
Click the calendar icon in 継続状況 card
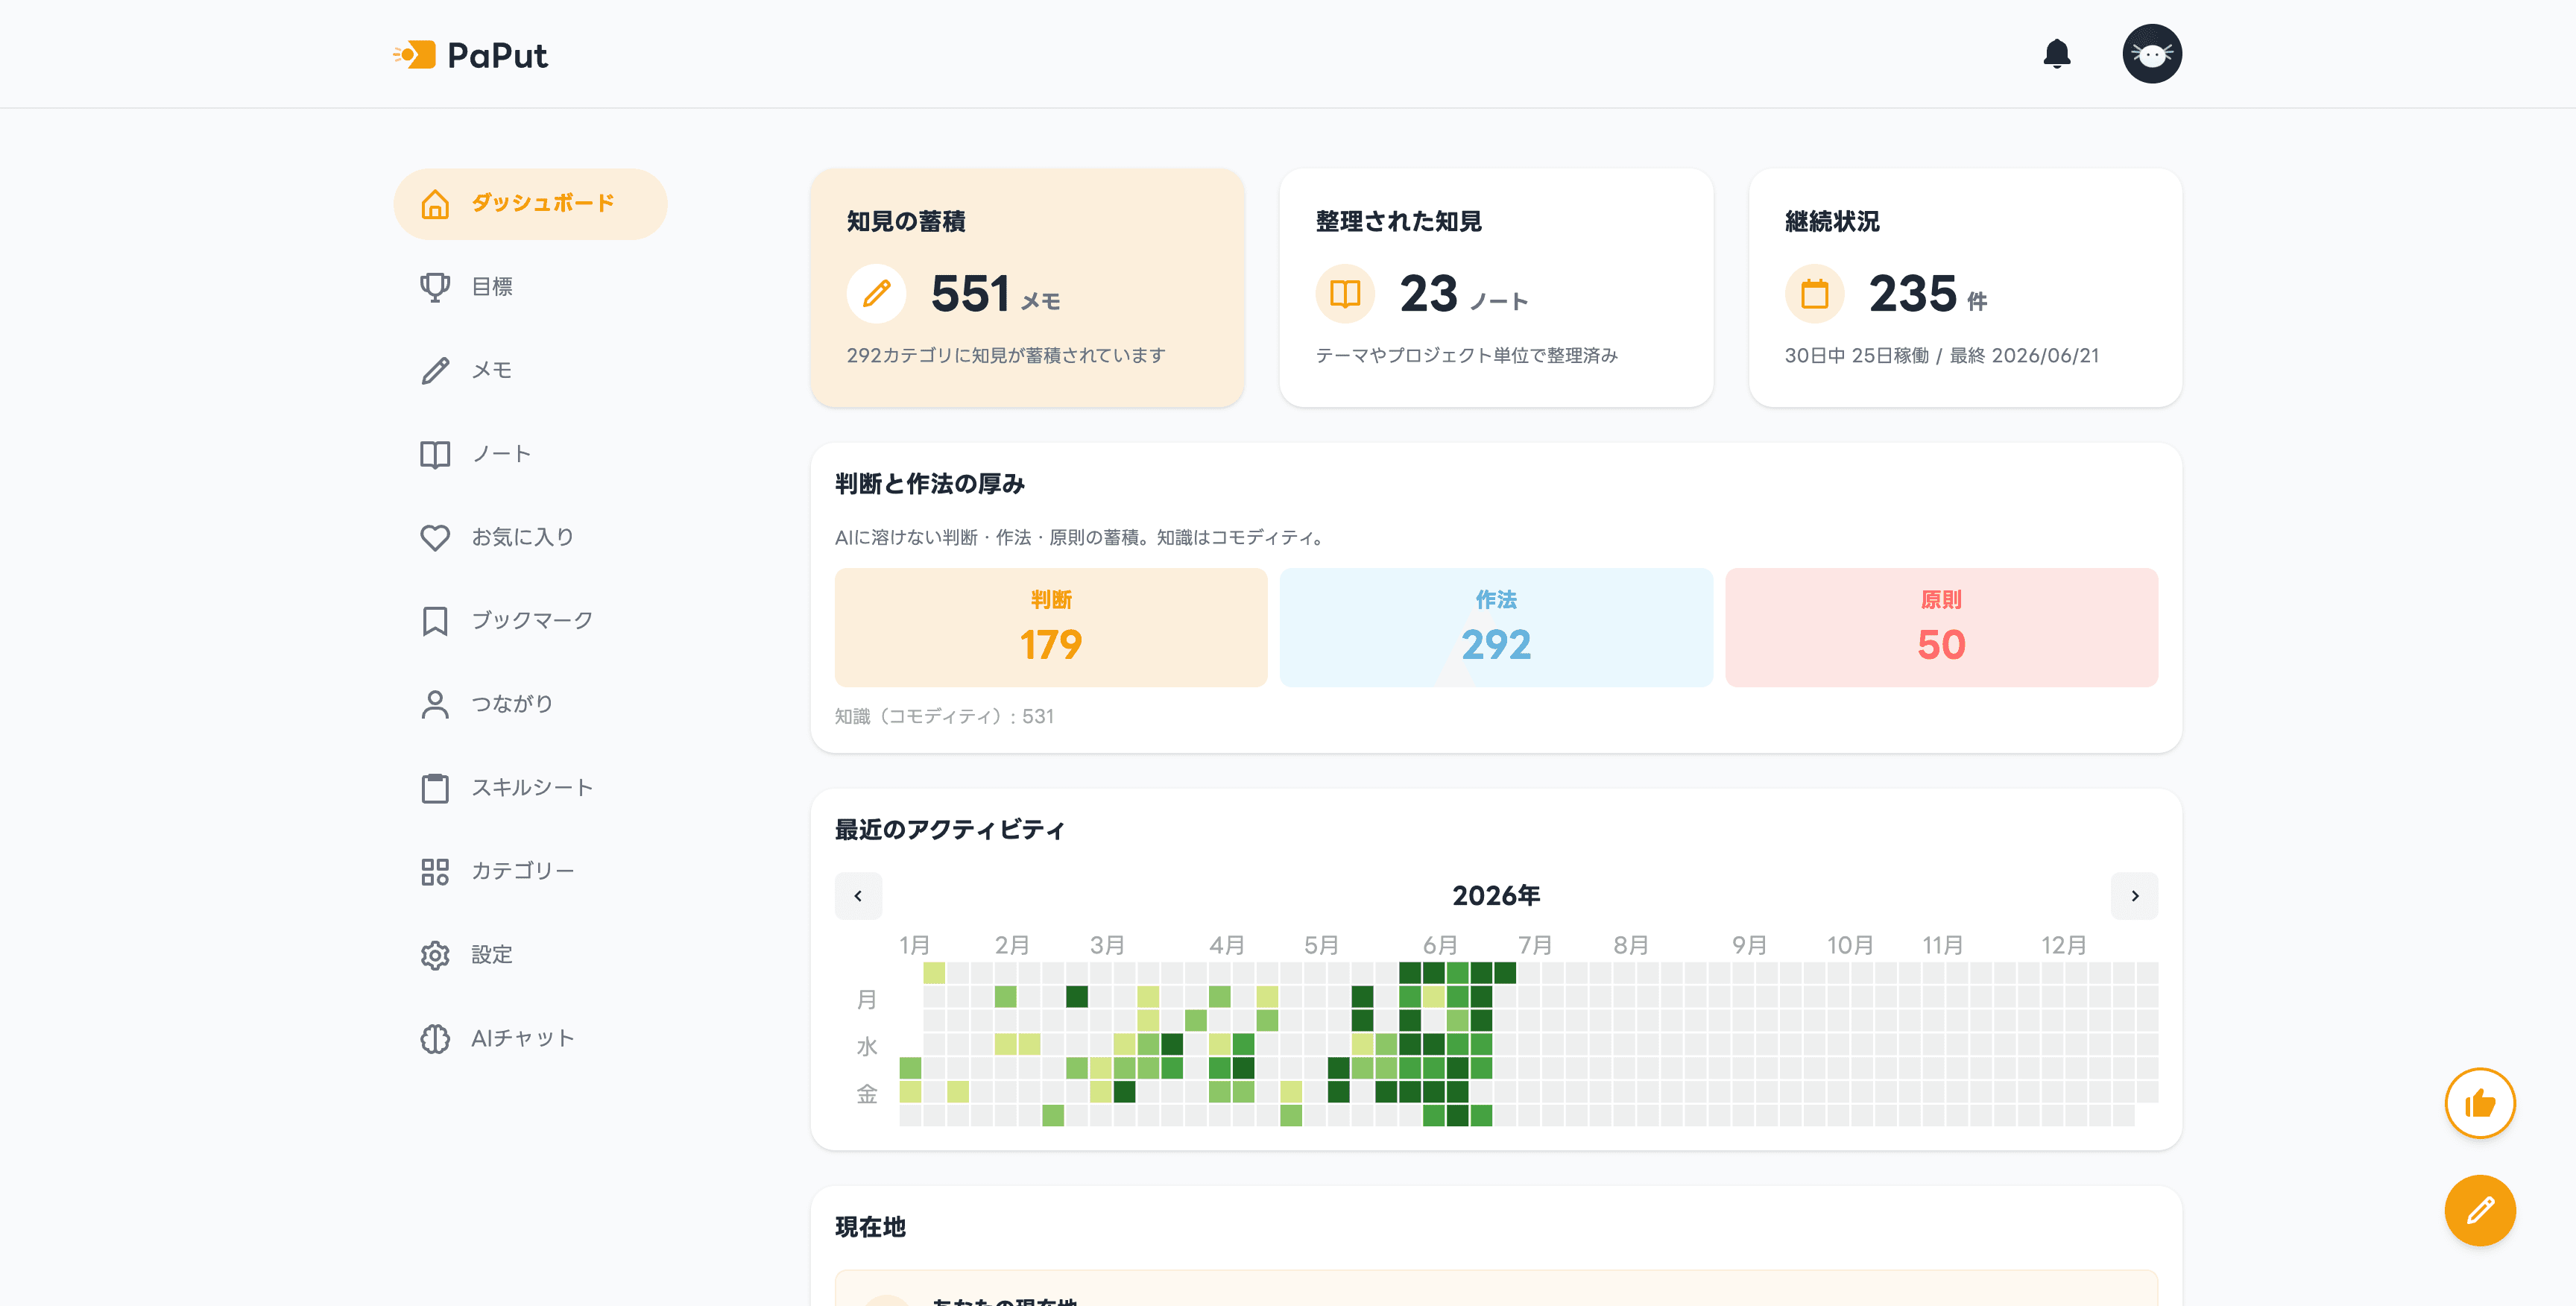click(x=1814, y=293)
